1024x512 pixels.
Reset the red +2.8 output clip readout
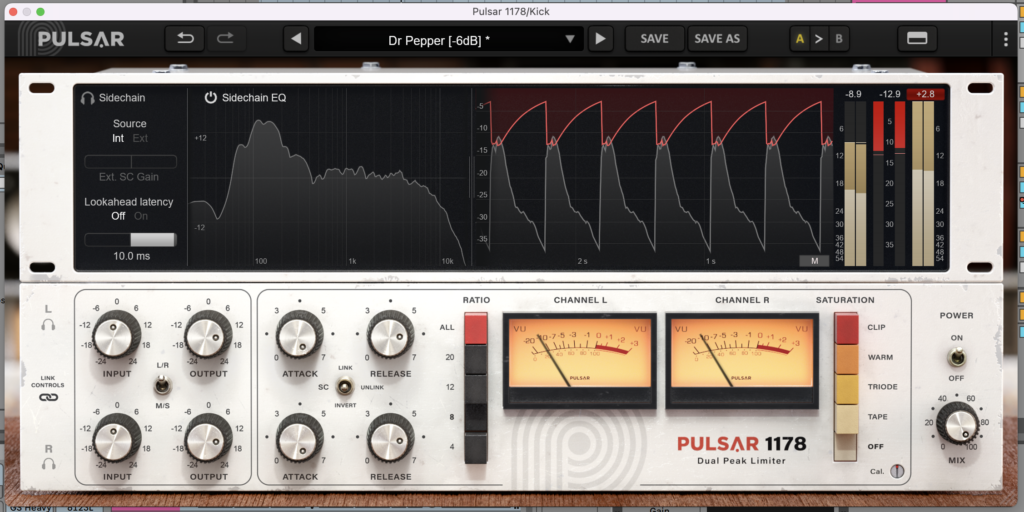pos(925,94)
